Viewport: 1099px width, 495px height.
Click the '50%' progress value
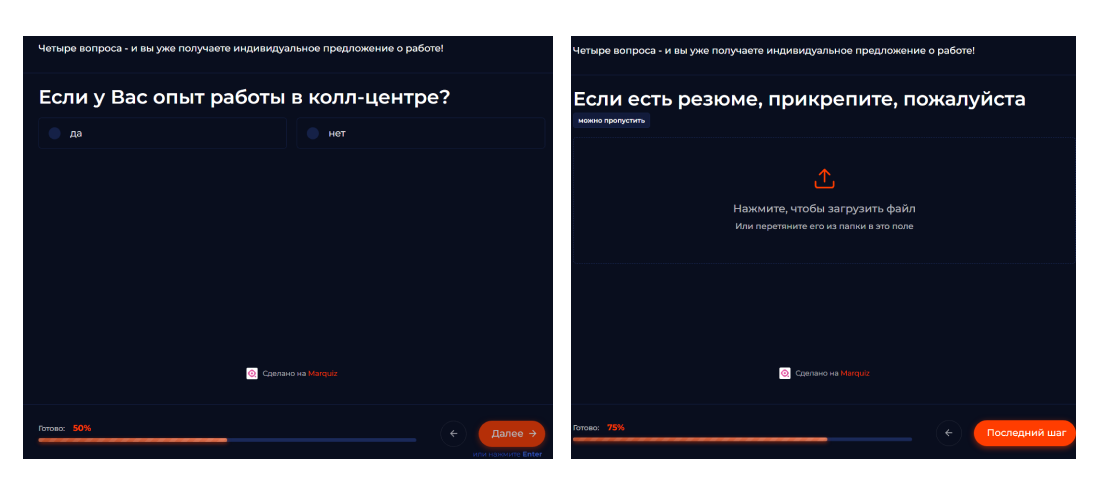[x=82, y=428]
